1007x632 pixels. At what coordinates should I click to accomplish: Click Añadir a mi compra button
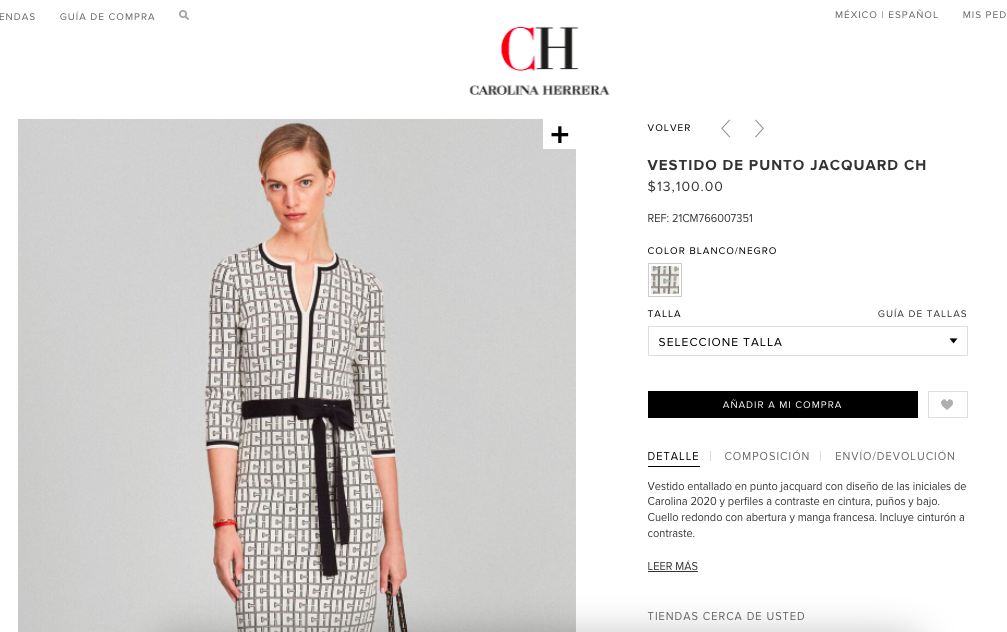coord(782,405)
